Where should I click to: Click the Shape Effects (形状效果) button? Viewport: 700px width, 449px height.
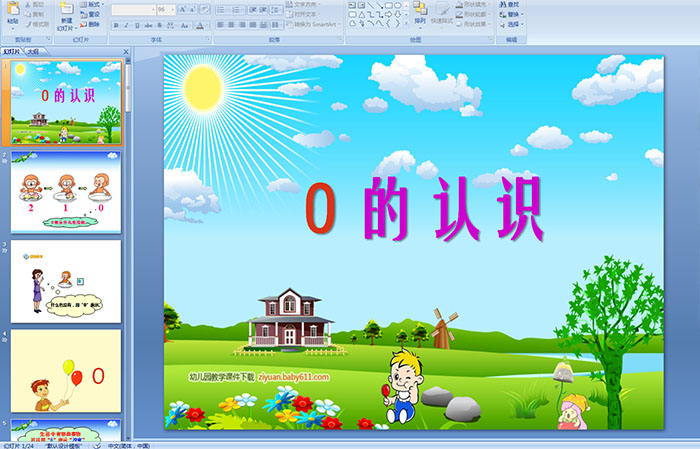[x=474, y=24]
